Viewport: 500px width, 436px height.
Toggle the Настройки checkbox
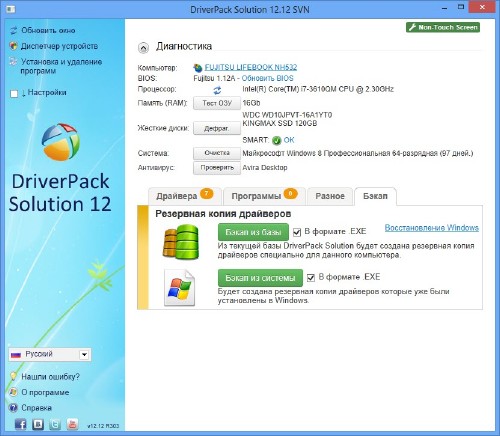(14, 94)
